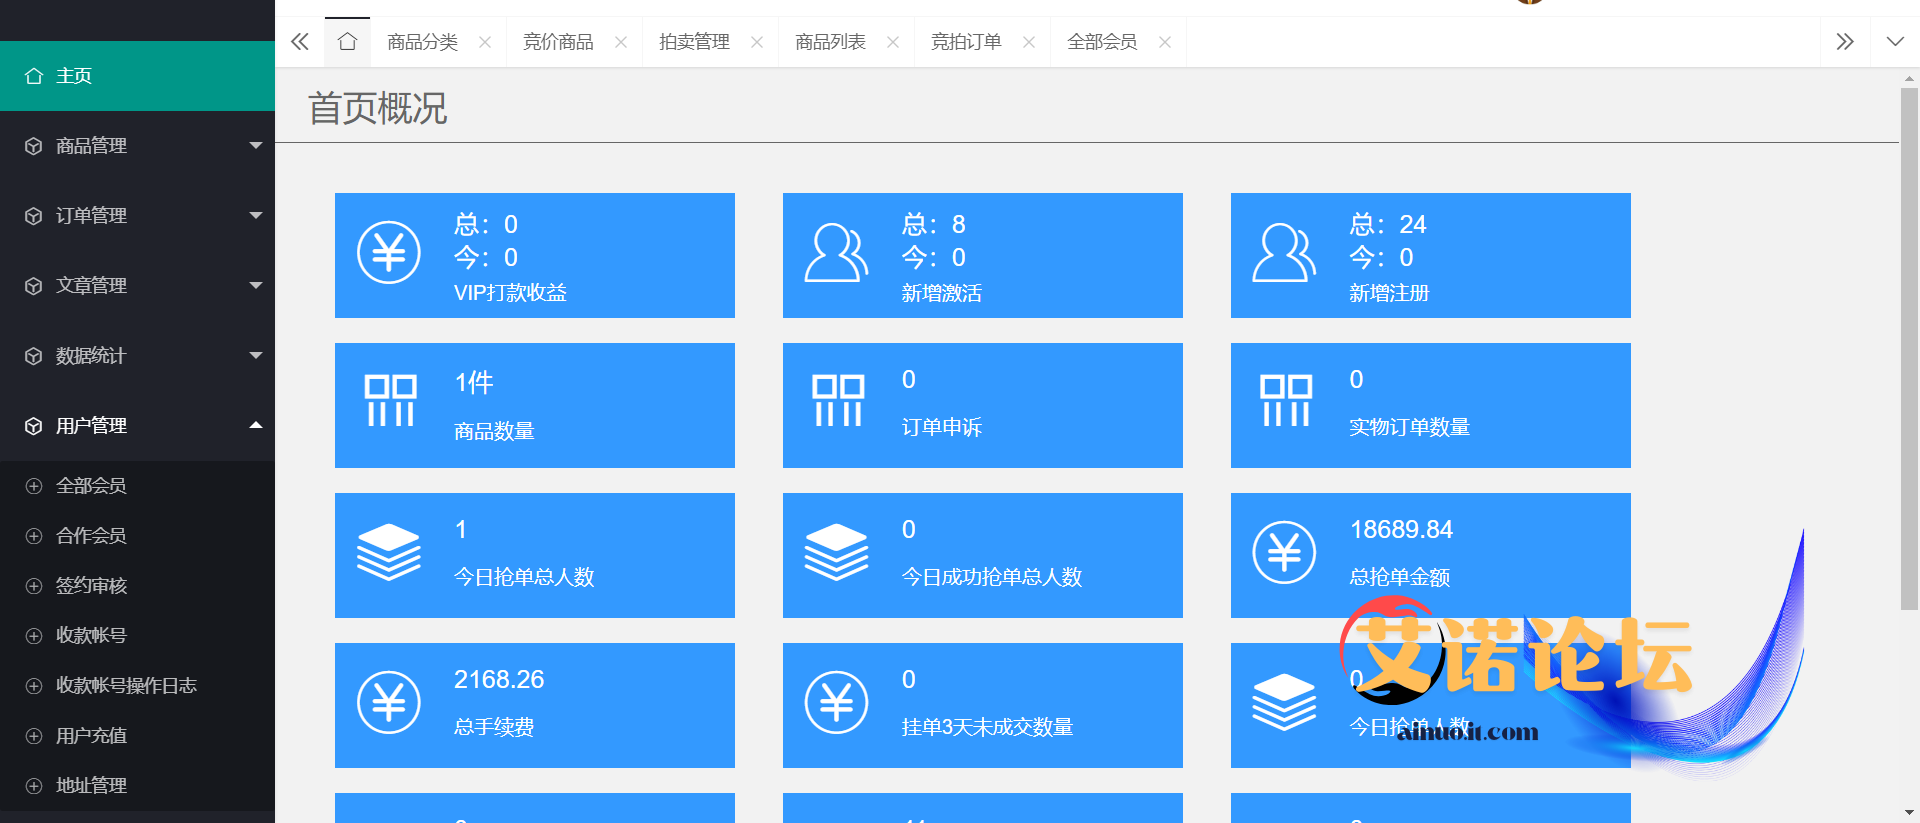Open the tab options dropdown chevron
The image size is (1920, 823).
point(1895,42)
